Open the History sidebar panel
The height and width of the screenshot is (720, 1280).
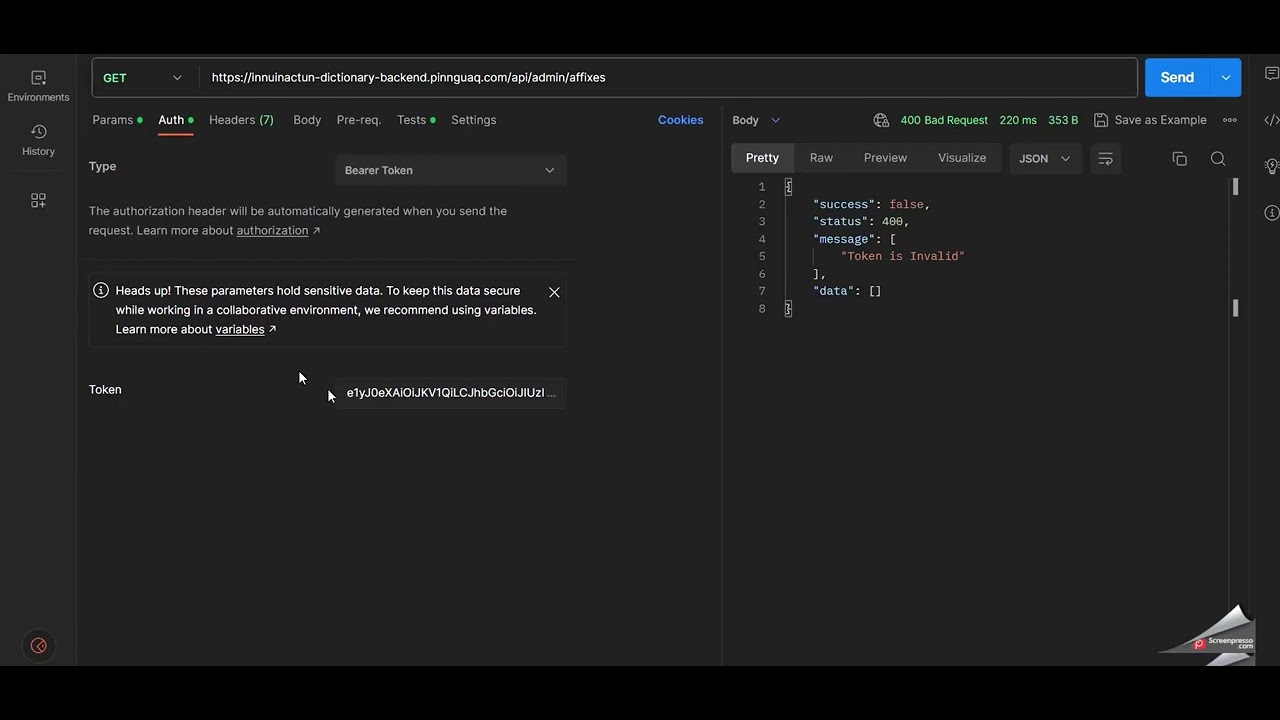click(38, 141)
